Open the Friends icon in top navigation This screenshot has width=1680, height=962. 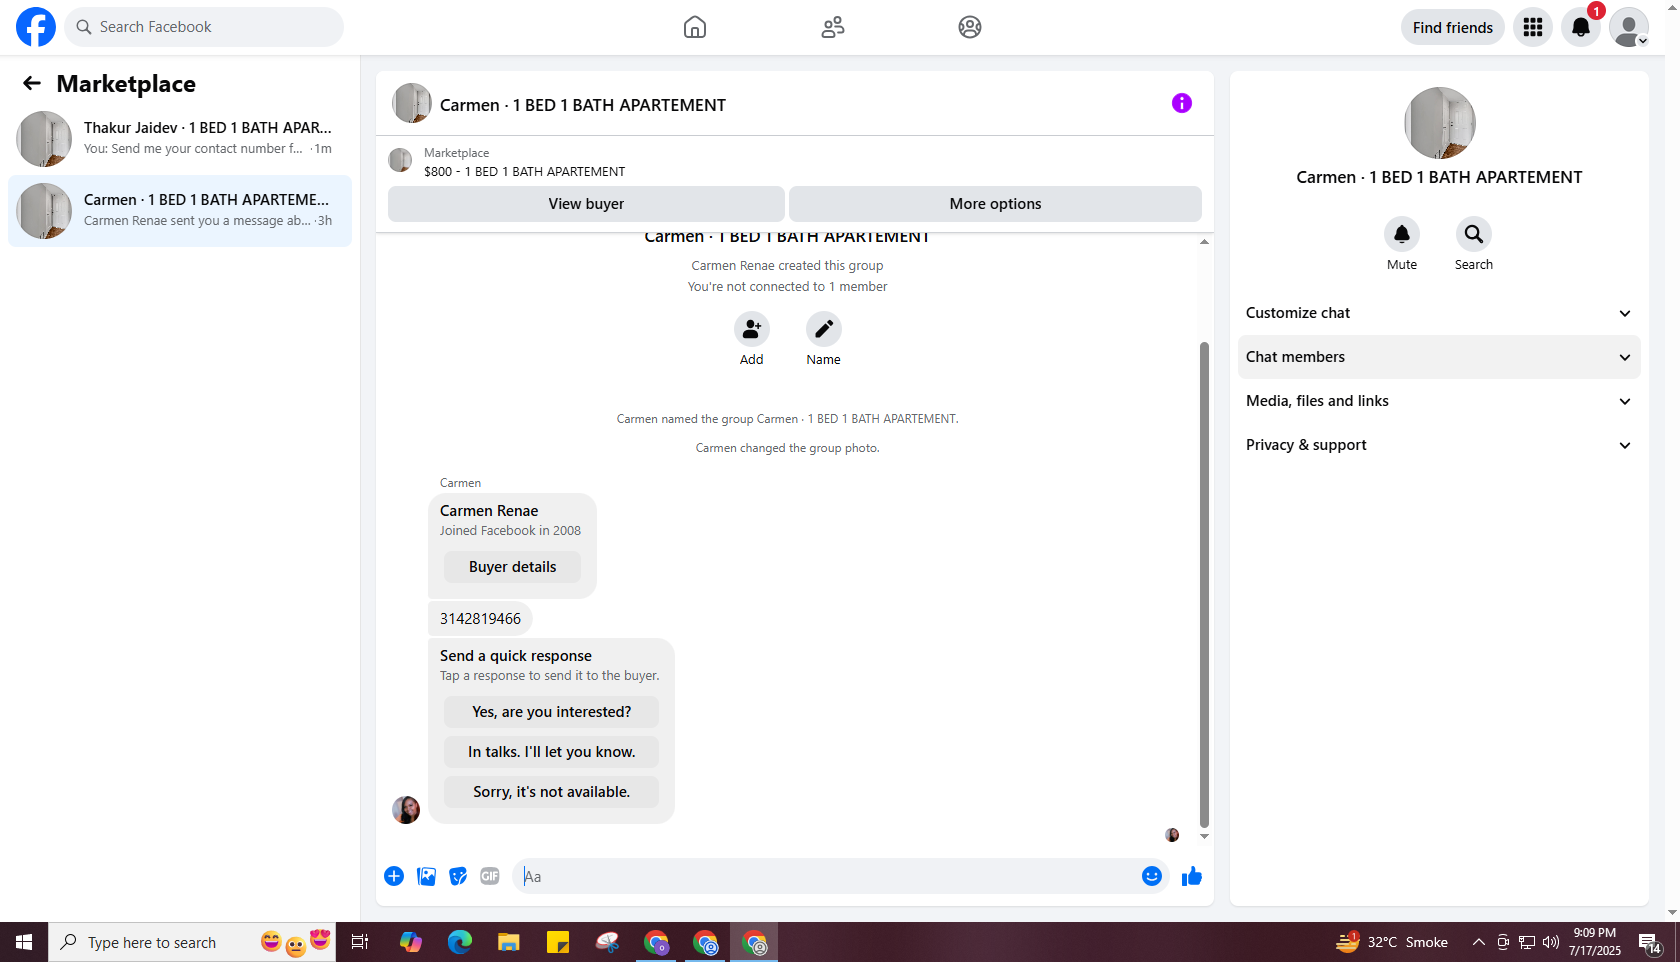coord(833,27)
